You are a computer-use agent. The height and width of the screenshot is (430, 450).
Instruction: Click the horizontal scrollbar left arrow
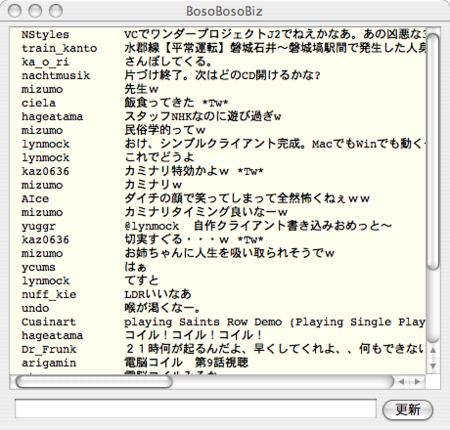pos(402,382)
